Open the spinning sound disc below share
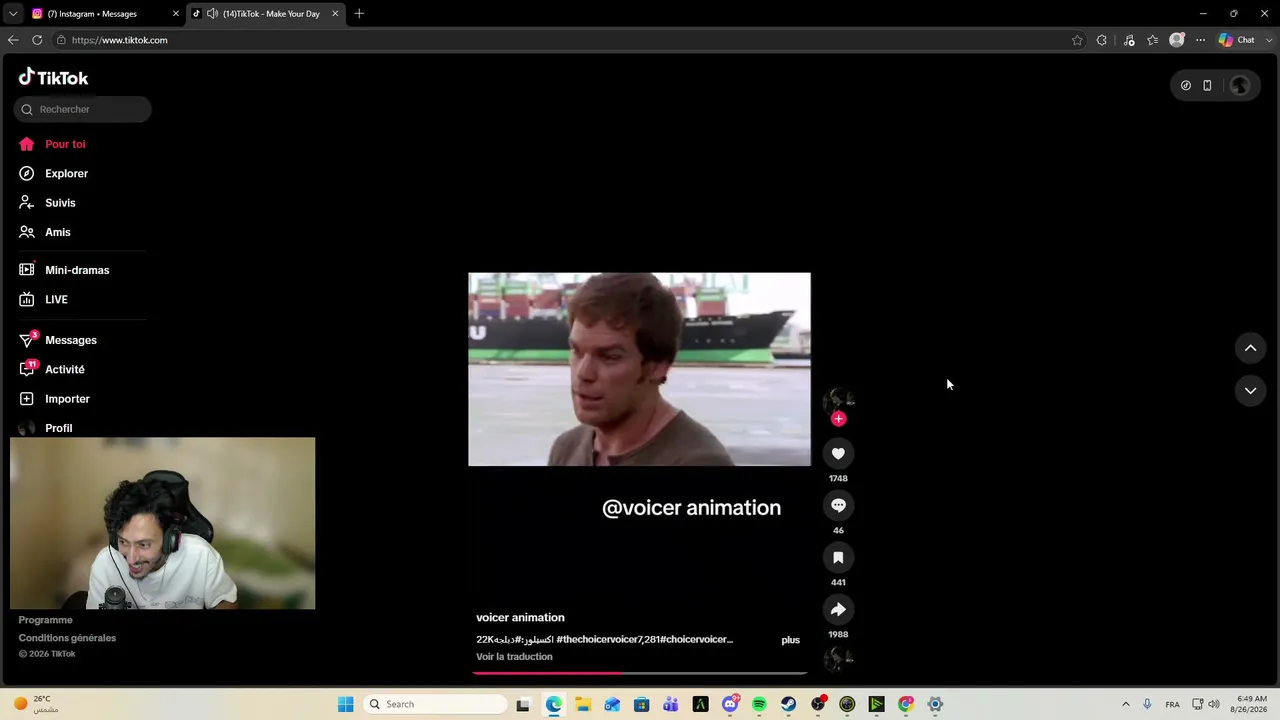The height and width of the screenshot is (720, 1280). (838, 659)
